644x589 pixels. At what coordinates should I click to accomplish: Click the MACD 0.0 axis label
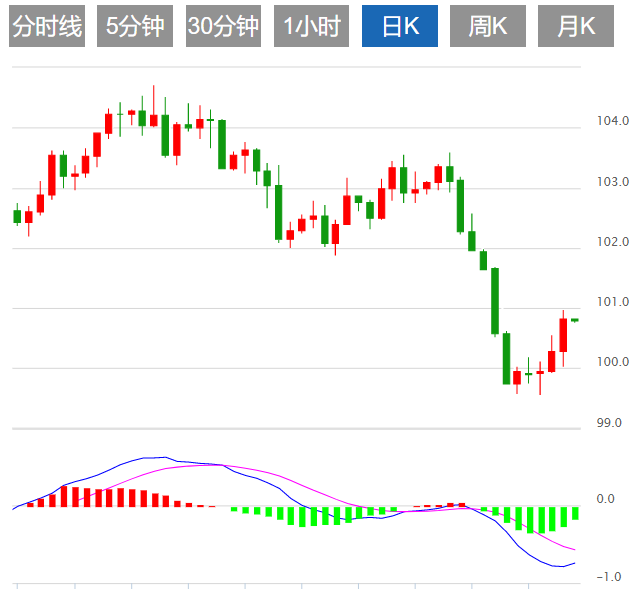605,499
